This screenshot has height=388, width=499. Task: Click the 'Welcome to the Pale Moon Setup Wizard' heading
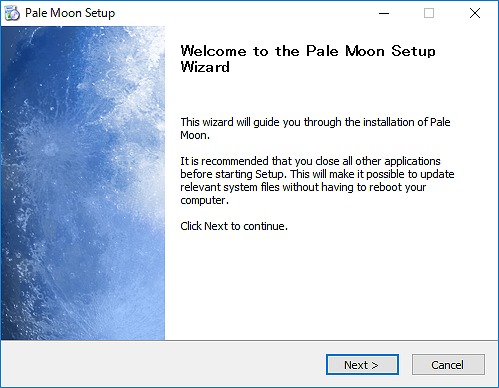point(308,59)
